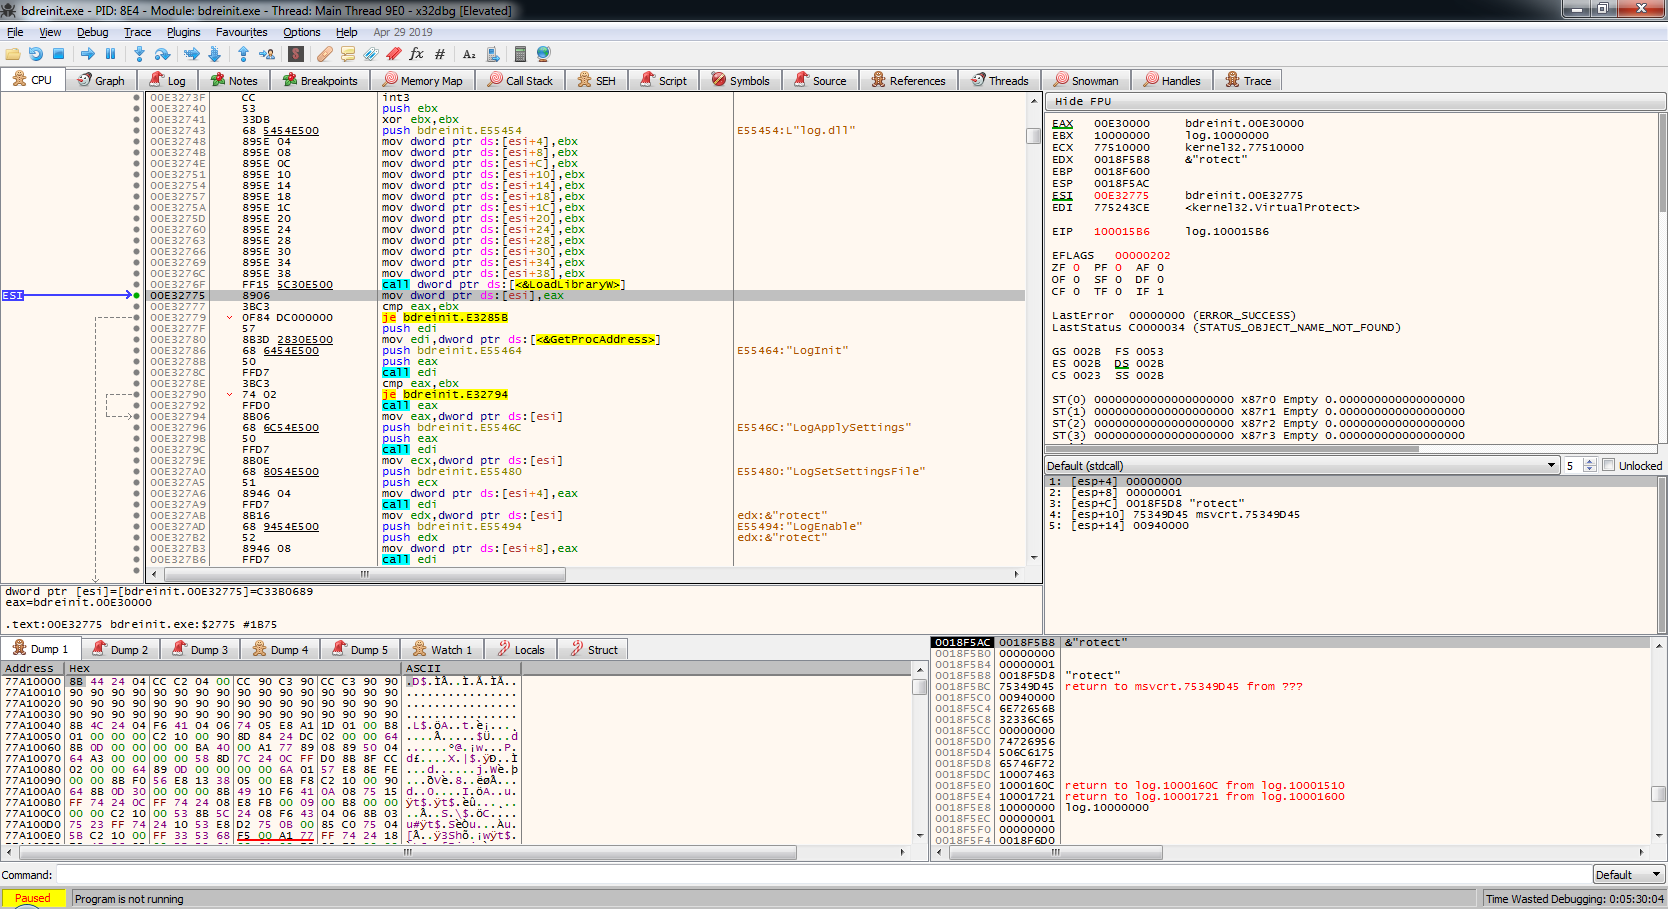The width and height of the screenshot is (1668, 909).
Task: Open the Default dropdown beside the command bar
Action: pyautogui.click(x=1627, y=875)
